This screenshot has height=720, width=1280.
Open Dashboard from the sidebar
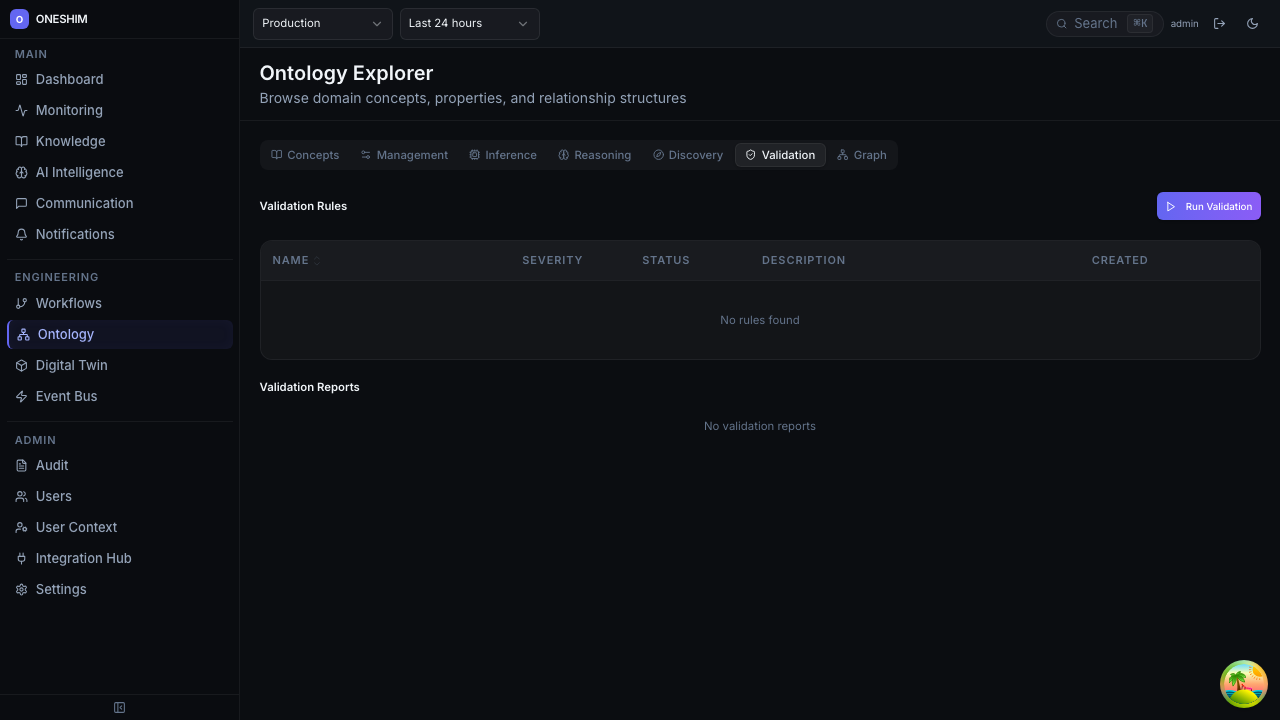(x=69, y=79)
